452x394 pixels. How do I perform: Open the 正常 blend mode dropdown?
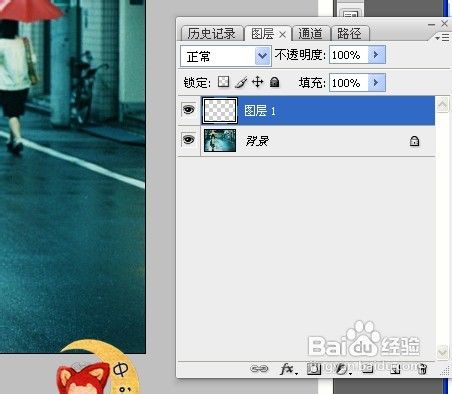[226, 56]
